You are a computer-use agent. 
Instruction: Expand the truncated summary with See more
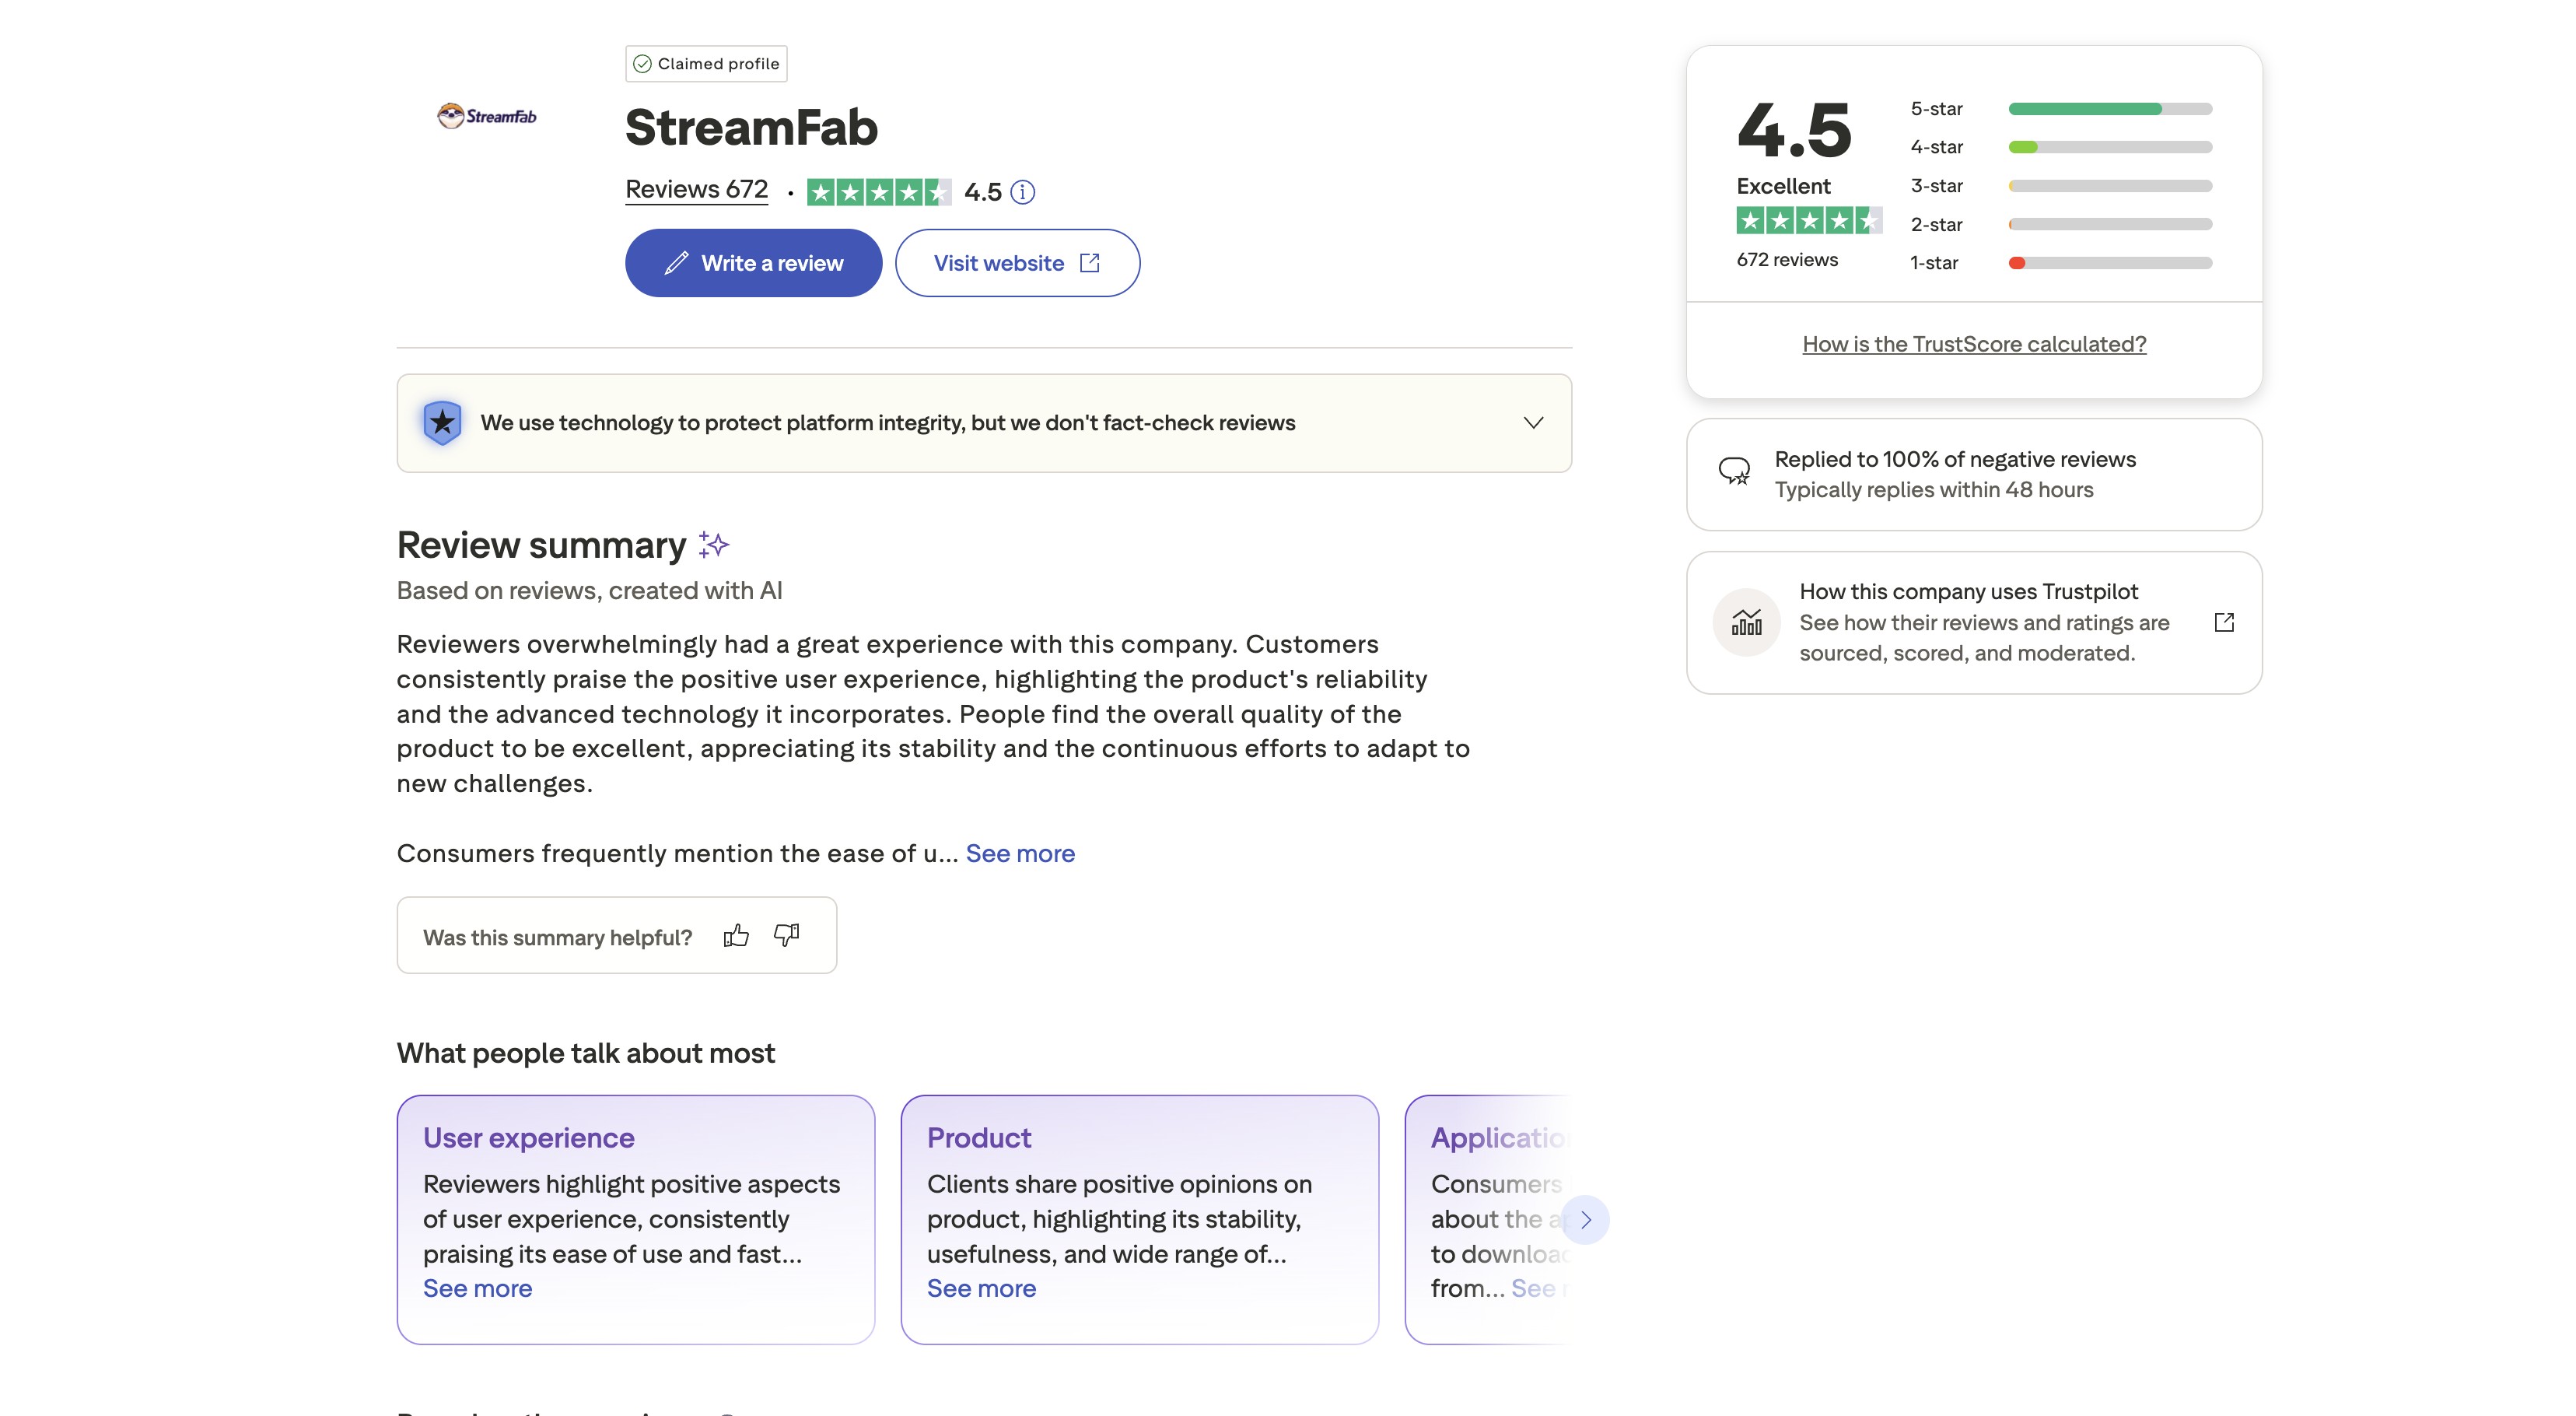pos(1020,853)
